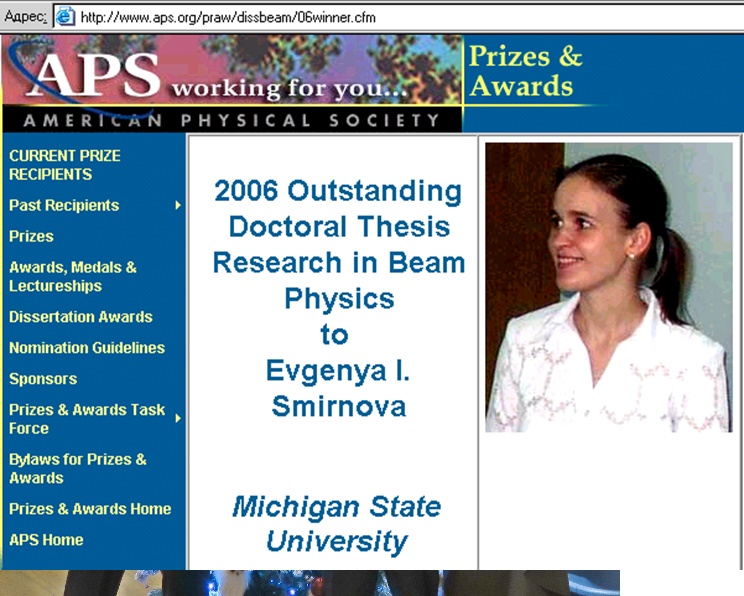
Task: Click Michigan State University text
Action: pos(337,524)
